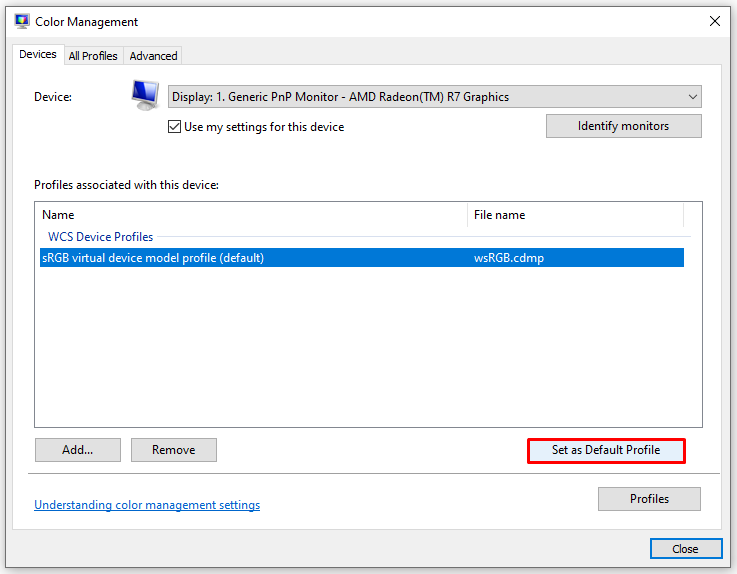This screenshot has width=737, height=574.
Task: Click Set as Default Profile
Action: [x=606, y=450]
